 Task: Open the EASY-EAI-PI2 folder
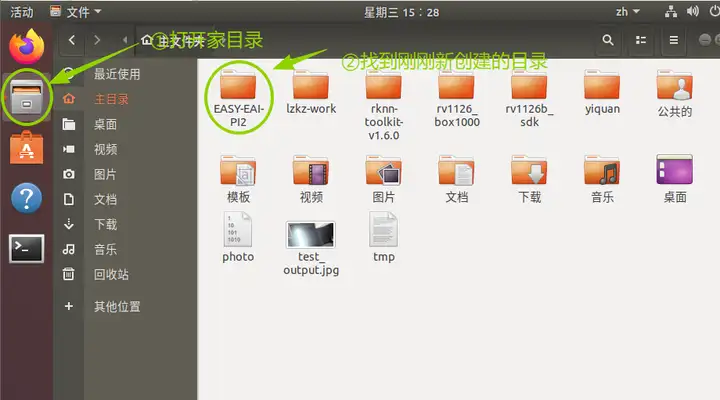pos(238,98)
